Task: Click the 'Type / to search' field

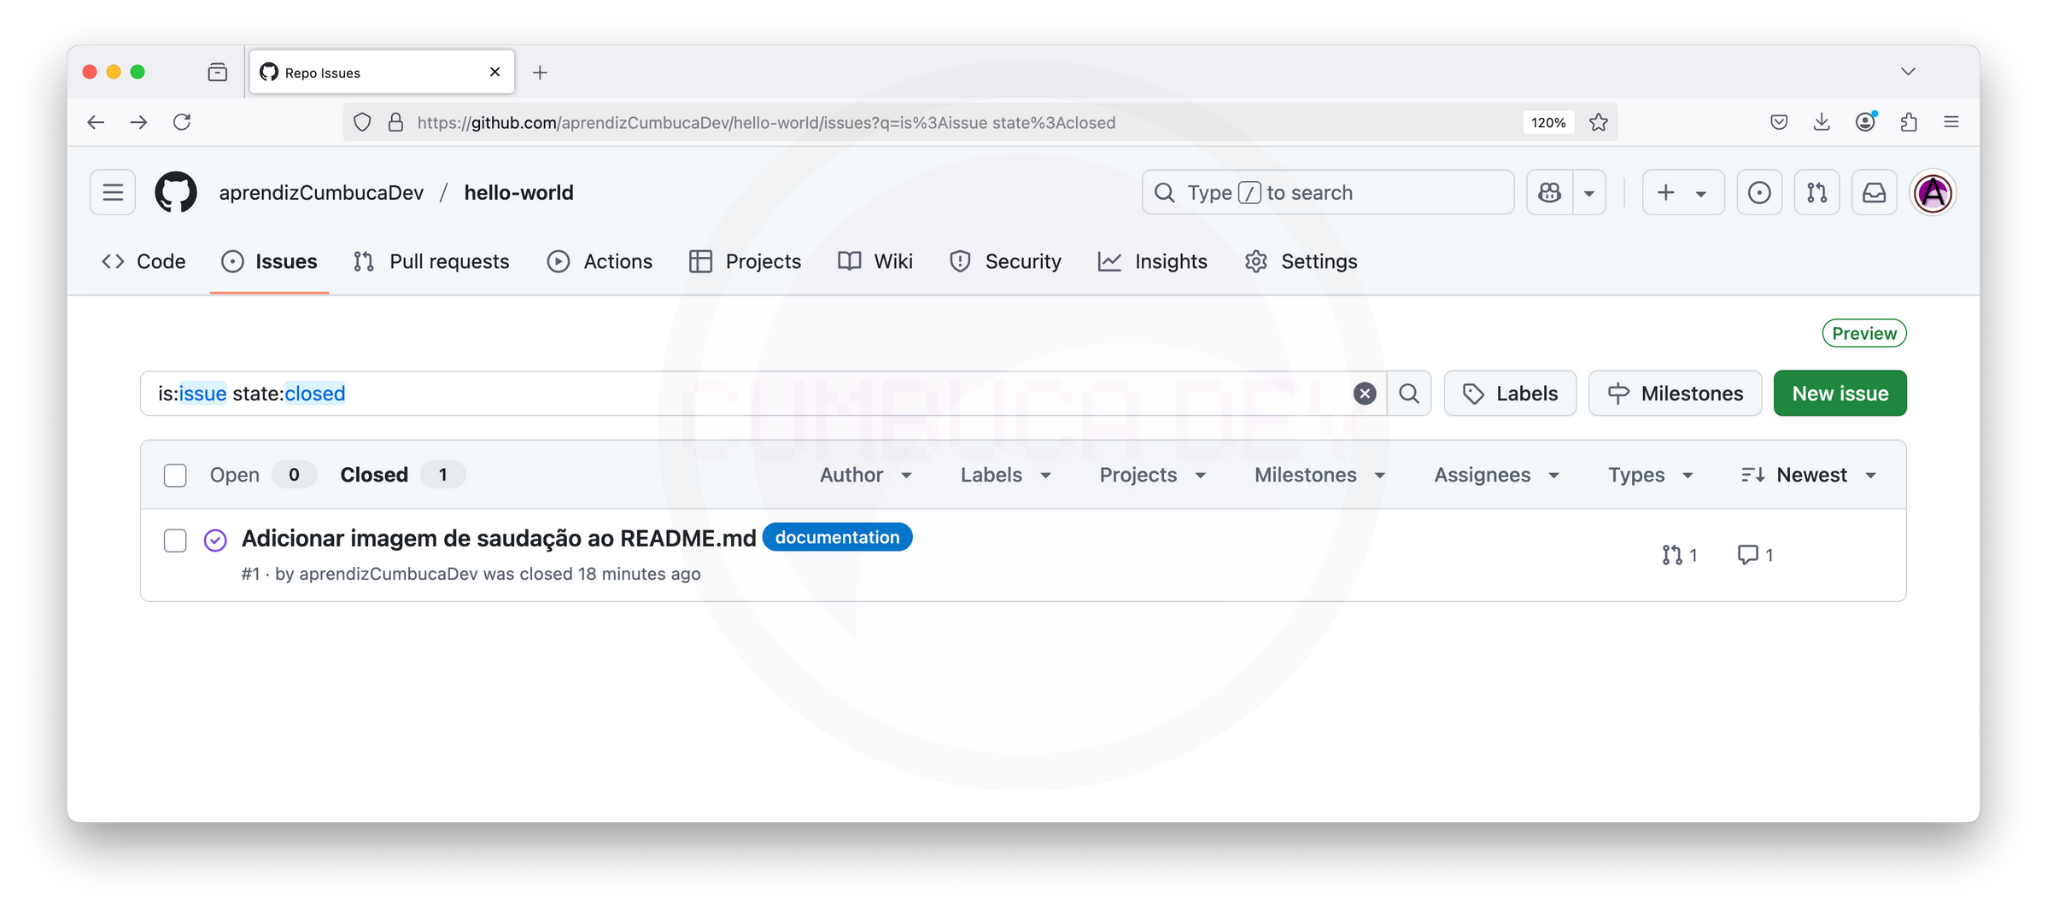Action: tap(1327, 192)
